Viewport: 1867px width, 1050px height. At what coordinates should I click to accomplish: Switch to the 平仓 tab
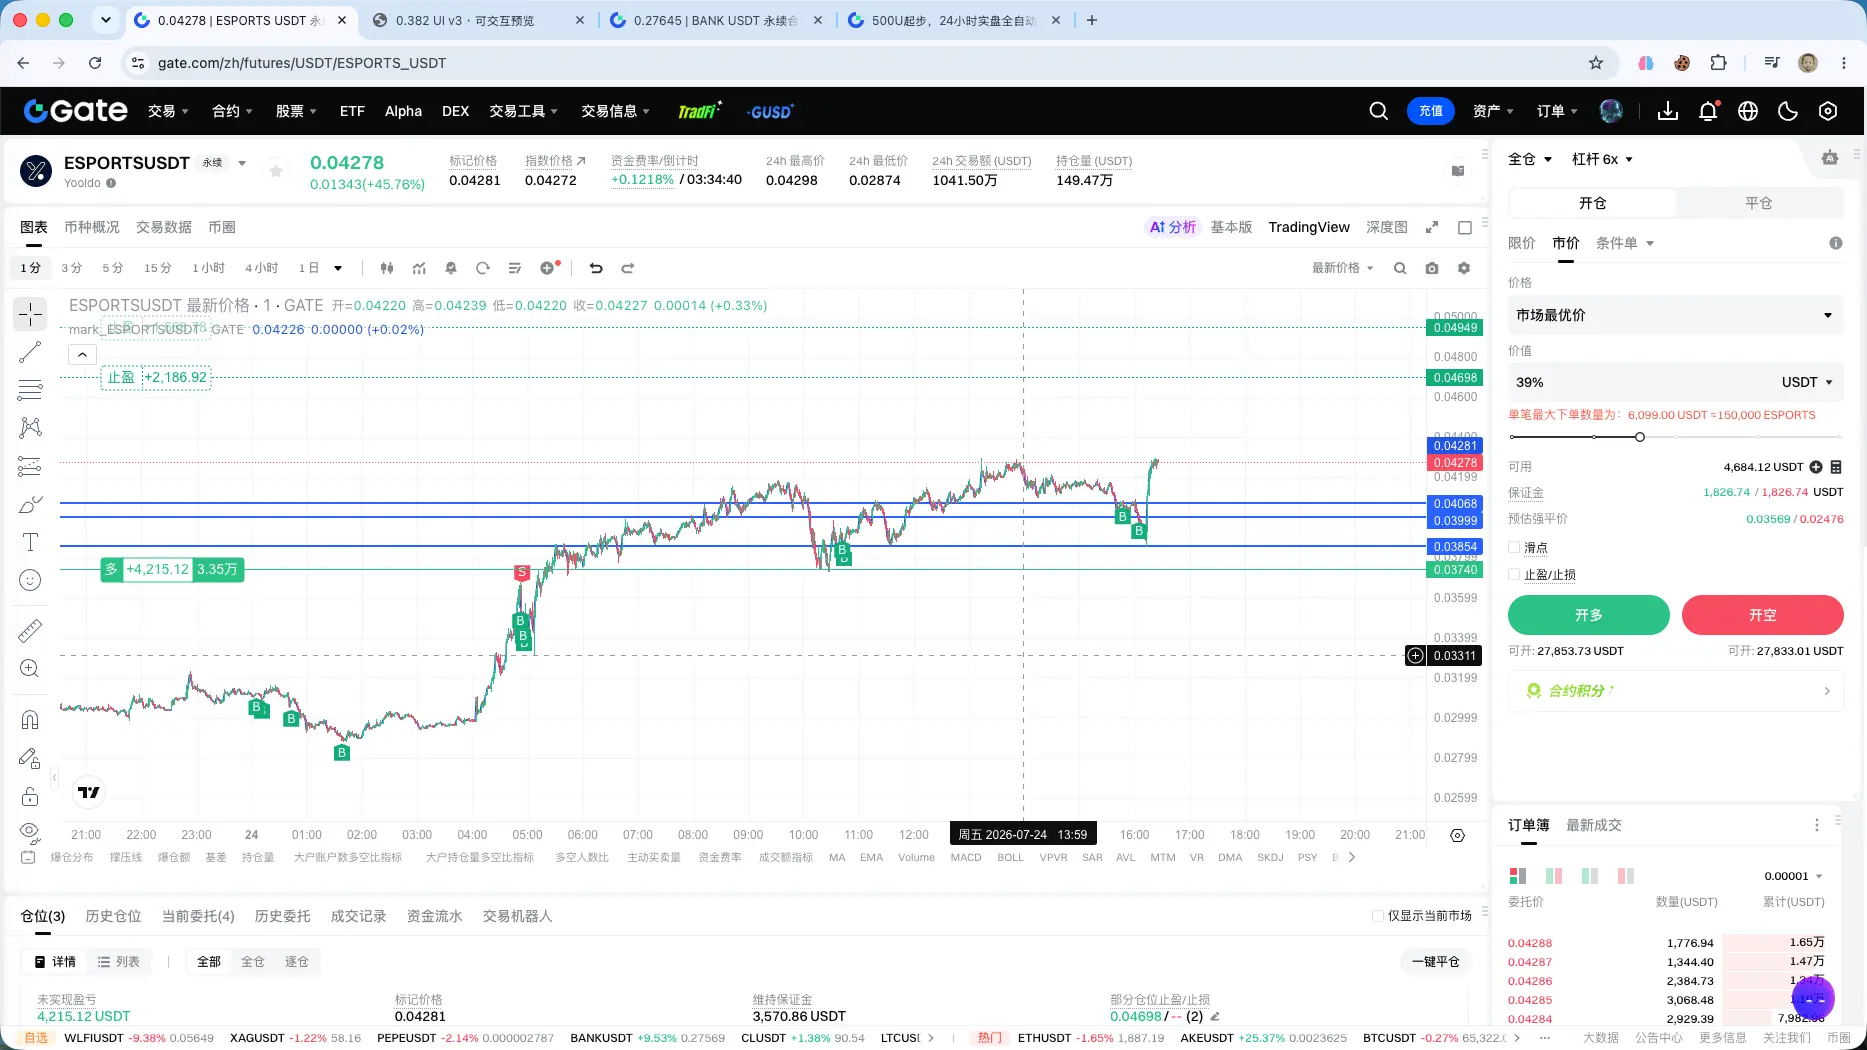tap(1759, 203)
